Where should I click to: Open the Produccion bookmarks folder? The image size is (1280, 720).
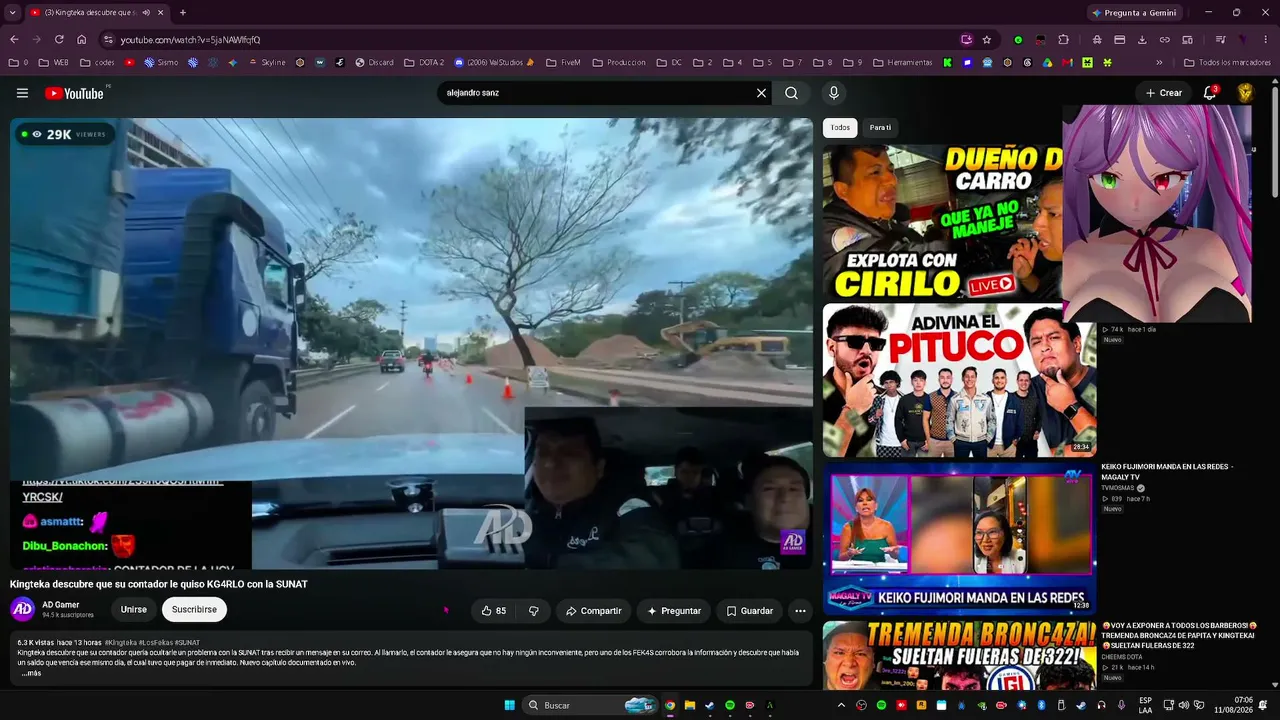click(x=619, y=62)
